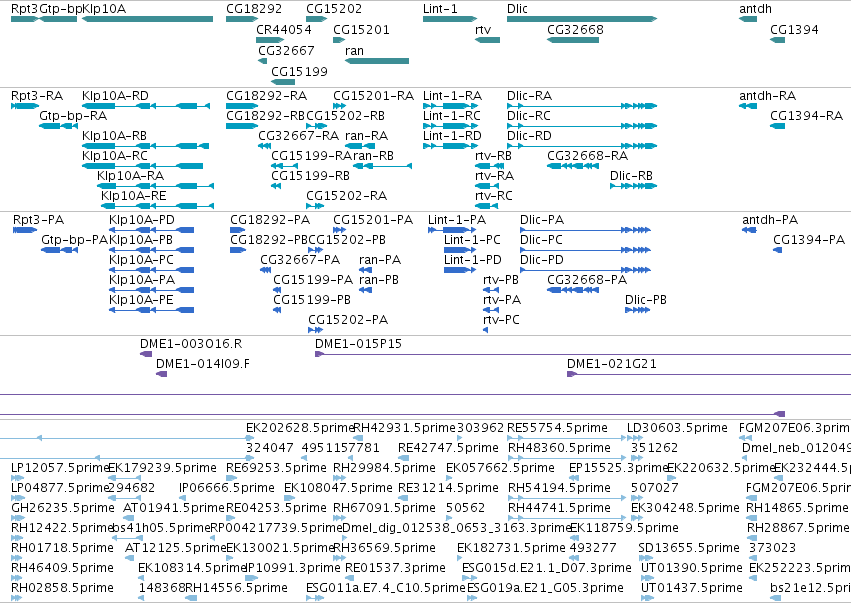Select the CG15201-RA transcript label
This screenshot has height=603, width=851.
pos(373,96)
